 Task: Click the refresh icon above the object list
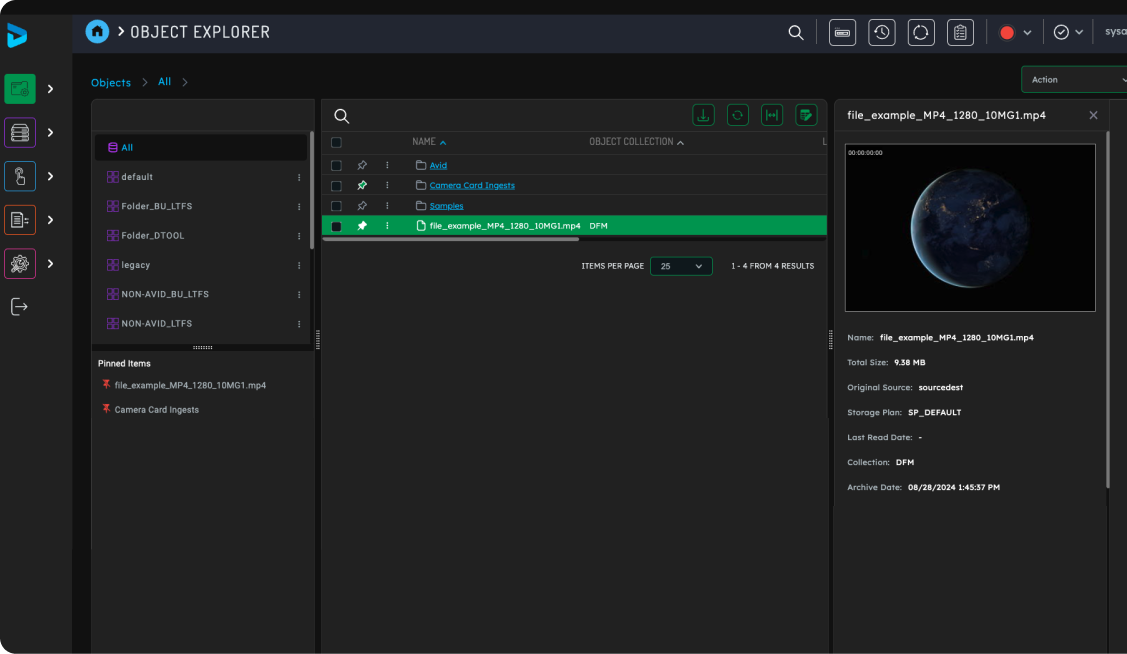737,115
